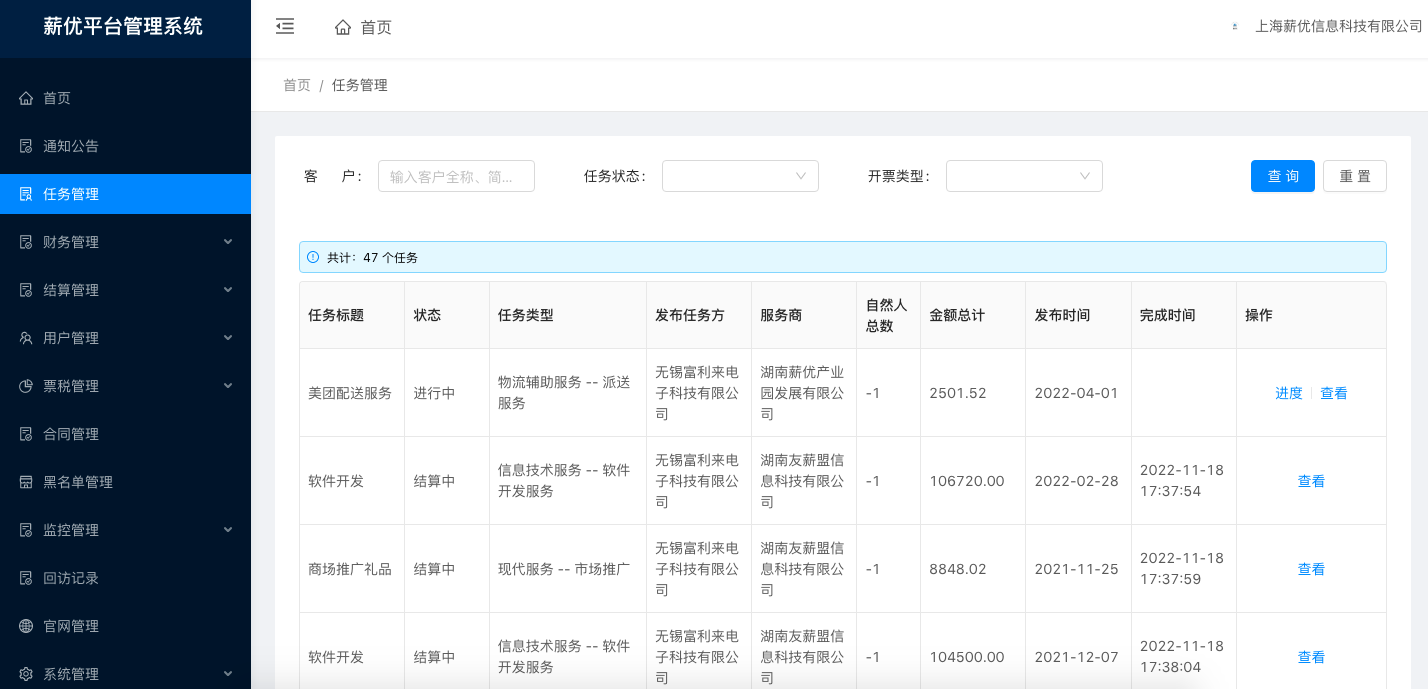This screenshot has height=689, width=1428.
Task: Click the 票税管理 pie chart icon
Action: click(26, 386)
